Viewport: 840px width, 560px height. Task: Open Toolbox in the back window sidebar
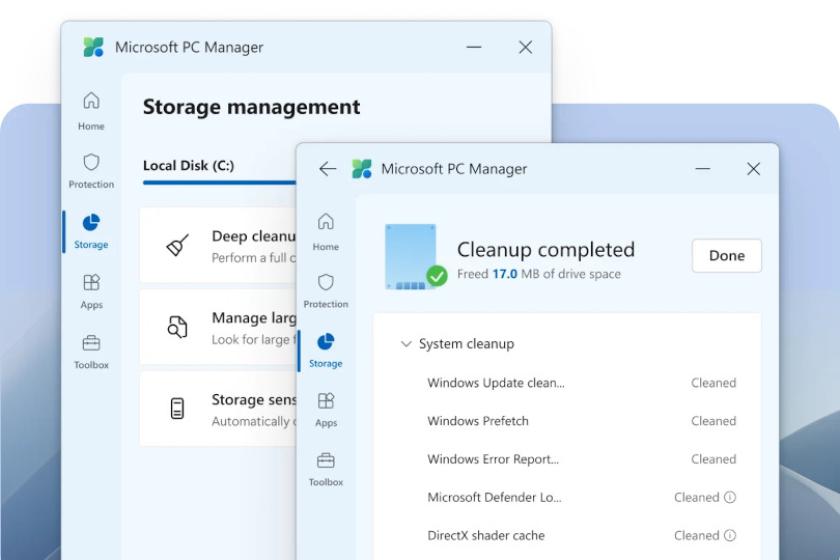coord(91,352)
